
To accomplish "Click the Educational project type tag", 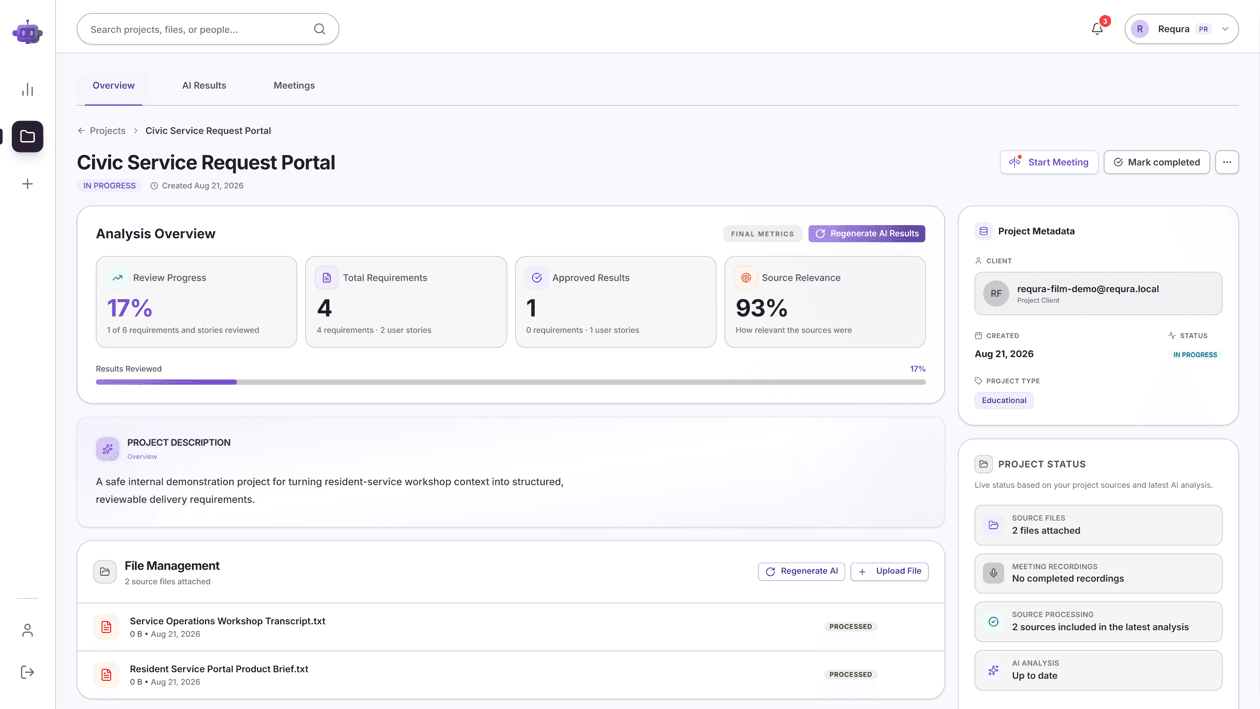I will tap(1004, 400).
